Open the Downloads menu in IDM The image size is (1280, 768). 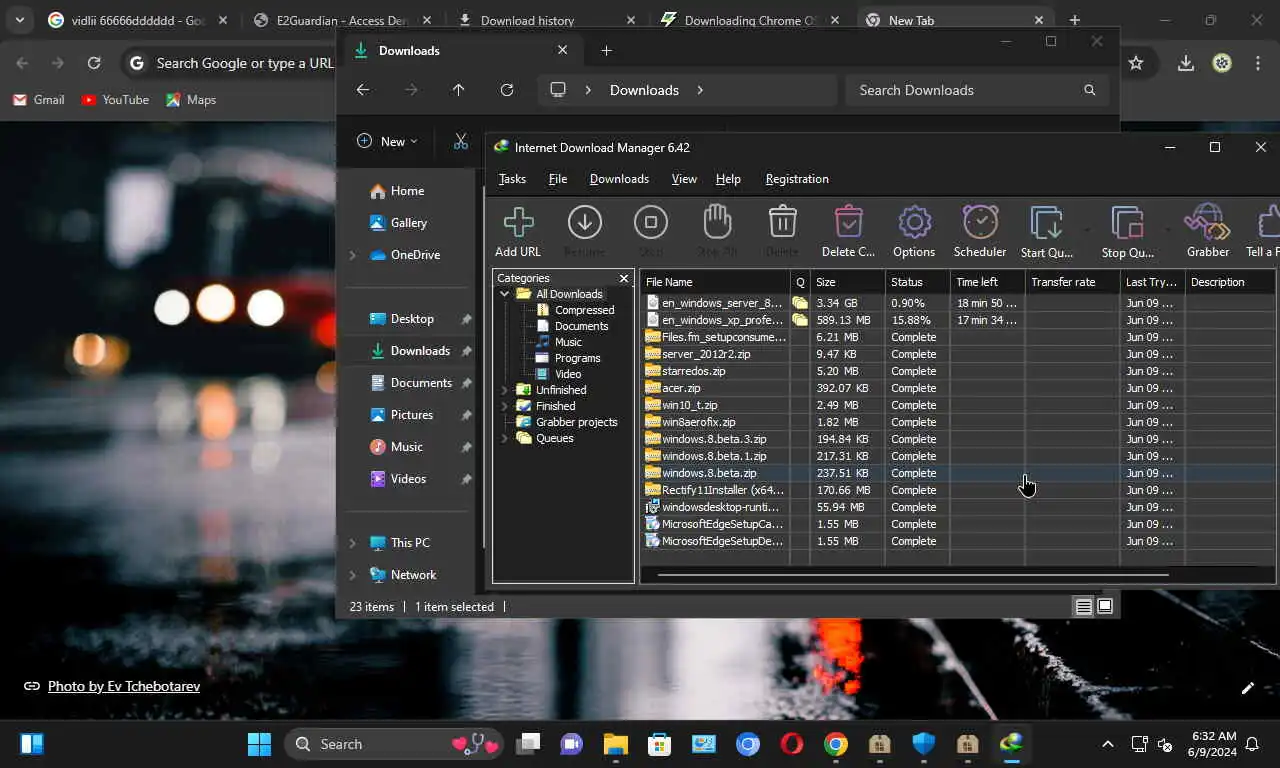[619, 179]
